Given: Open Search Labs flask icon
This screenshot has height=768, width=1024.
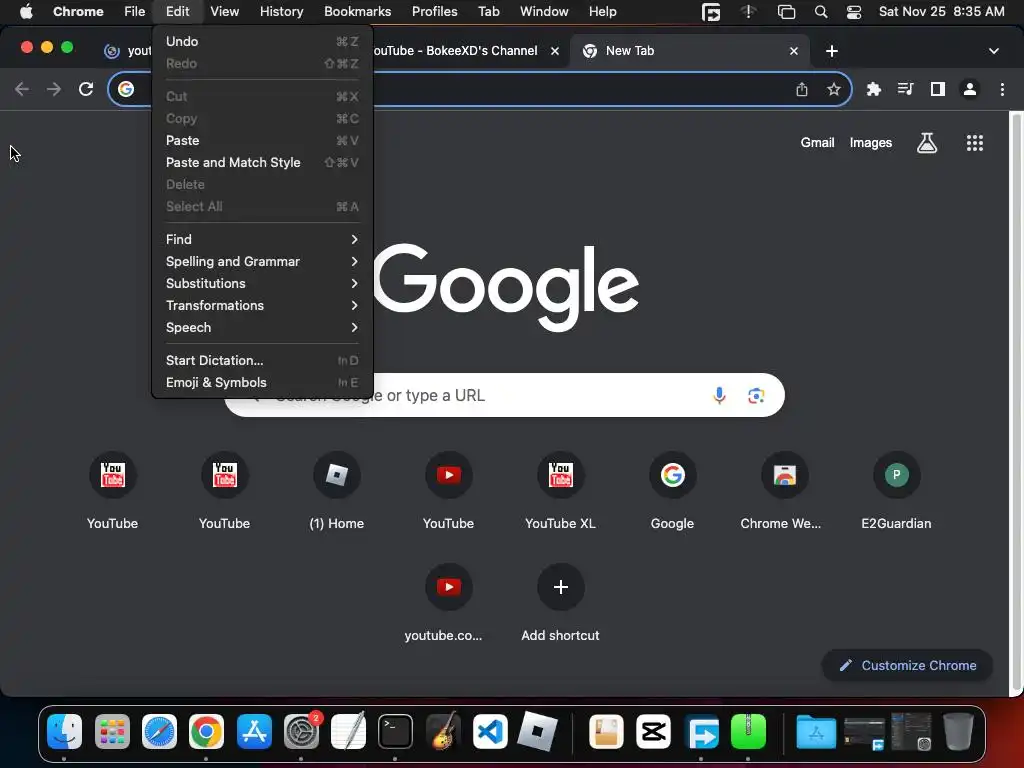Looking at the screenshot, I should tap(927, 142).
